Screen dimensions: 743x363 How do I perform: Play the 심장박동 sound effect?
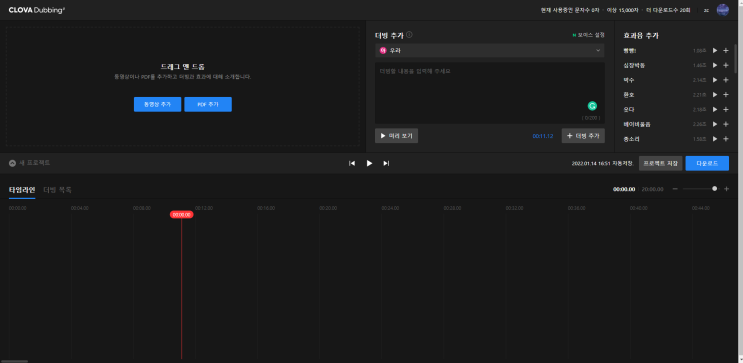pyautogui.click(x=715, y=65)
